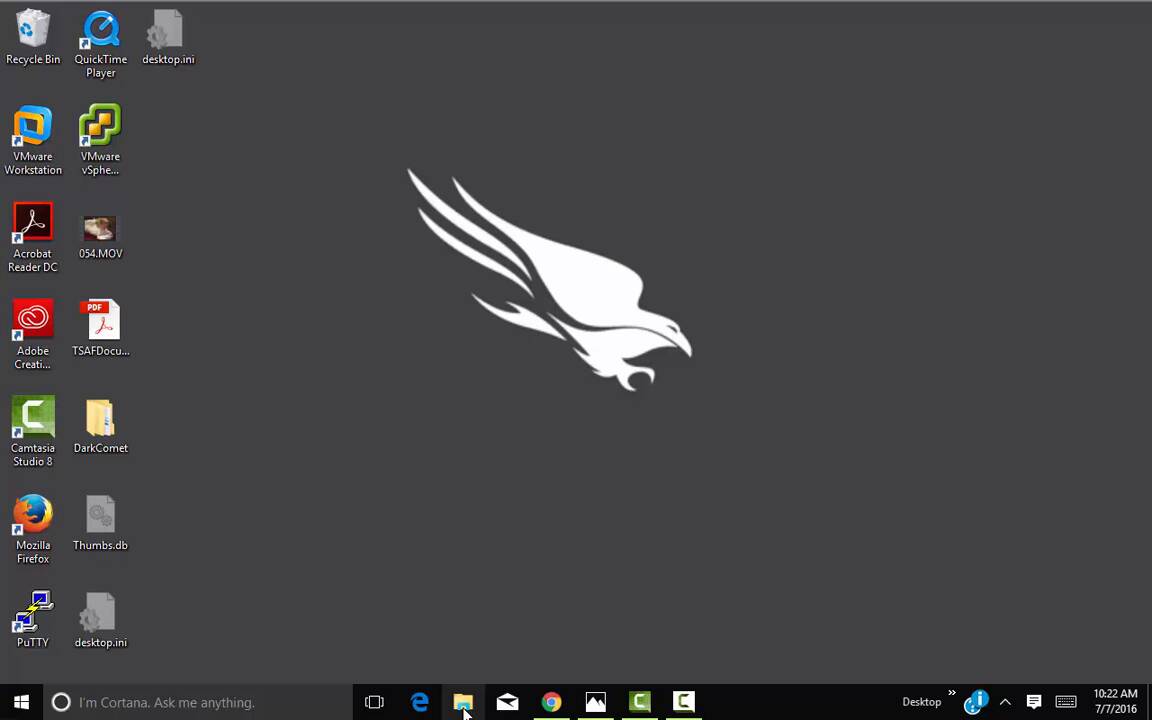Image resolution: width=1152 pixels, height=720 pixels.
Task: Open the Action Center notifications
Action: click(1034, 702)
